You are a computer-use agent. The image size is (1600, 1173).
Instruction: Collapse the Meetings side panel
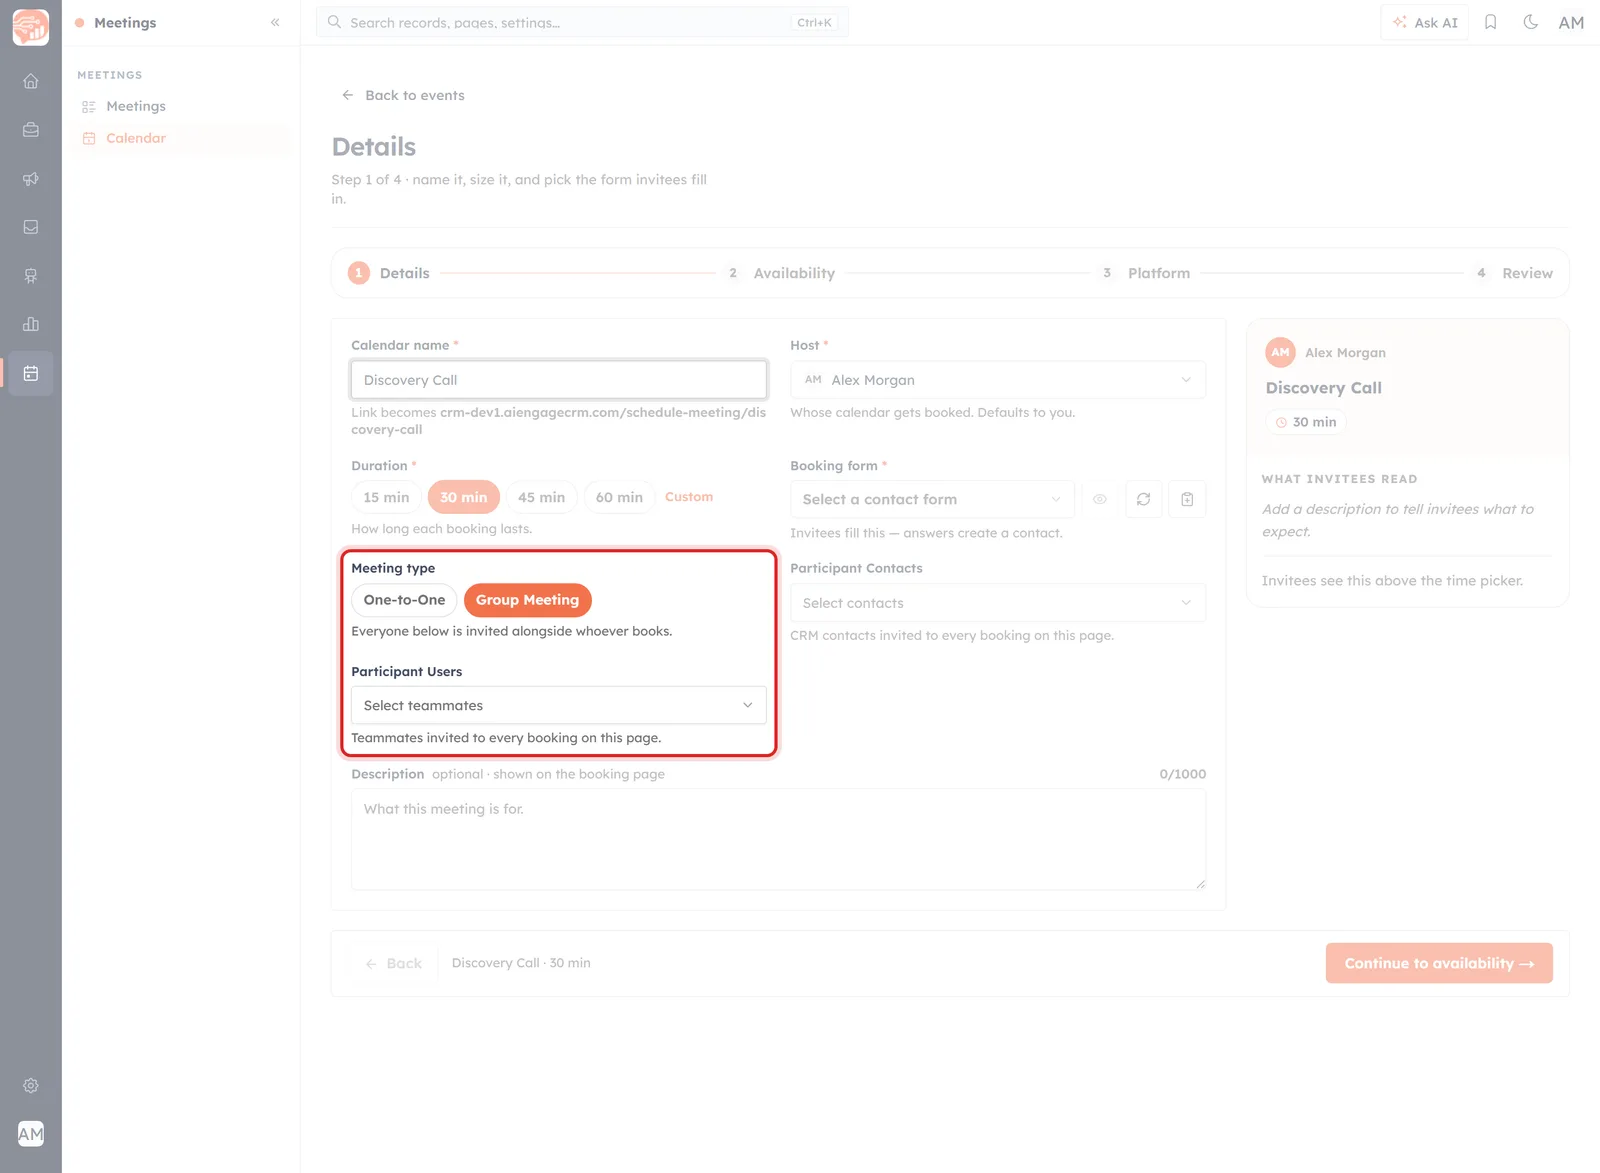point(275,22)
